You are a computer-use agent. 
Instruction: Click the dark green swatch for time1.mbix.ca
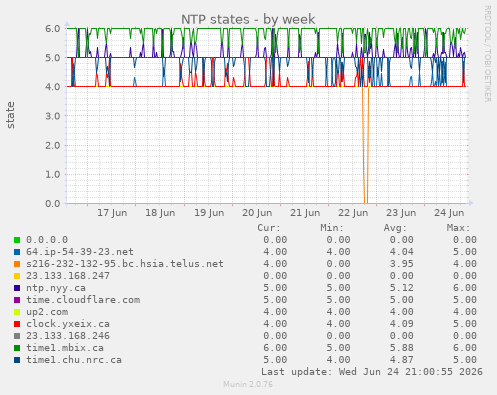coord(17,348)
